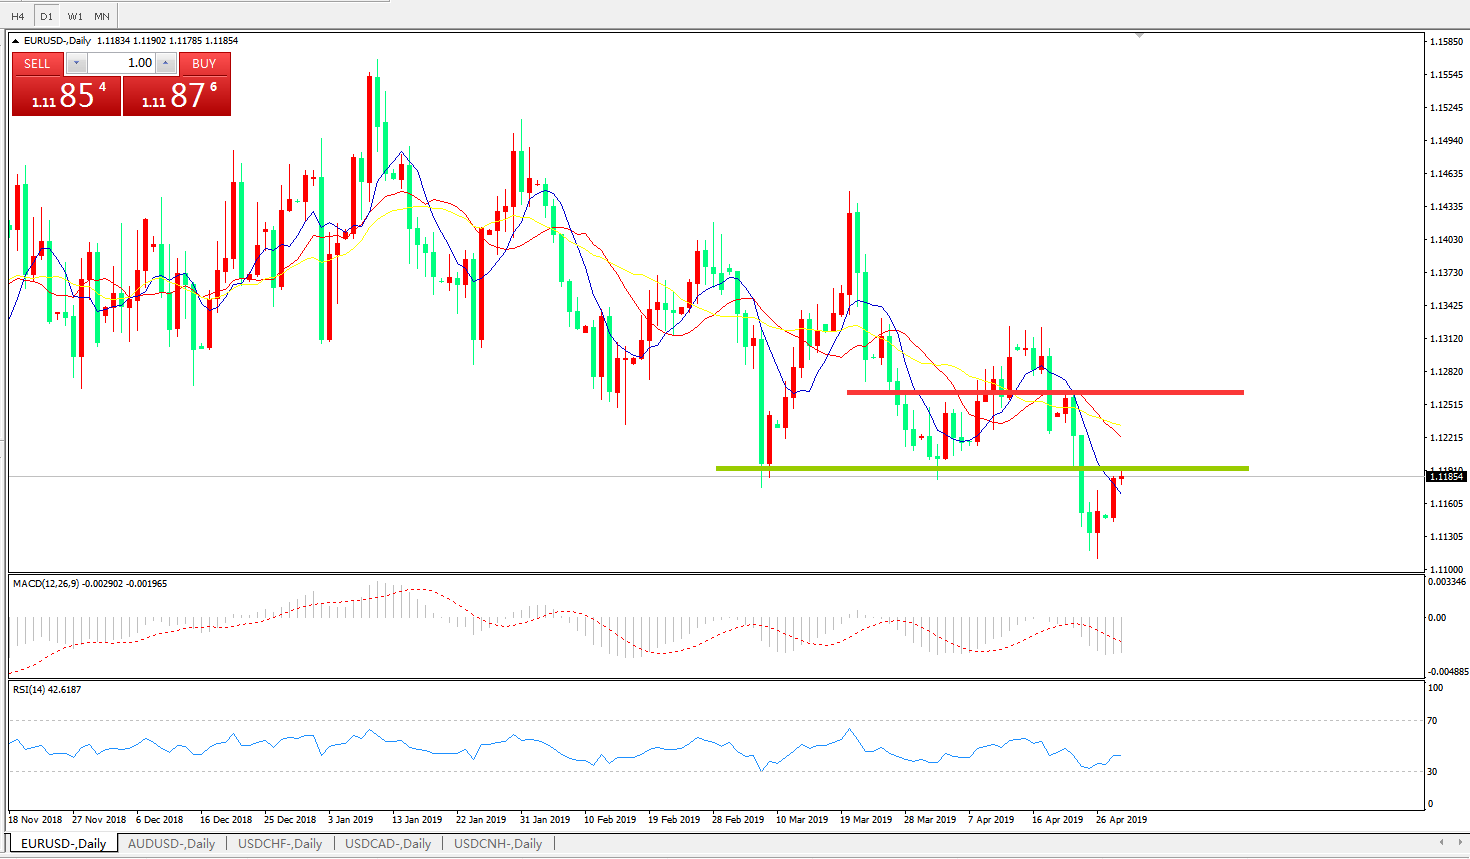Viewport: 1470px width, 859px height.
Task: Click the current price label 1.11854
Action: (x=1446, y=477)
